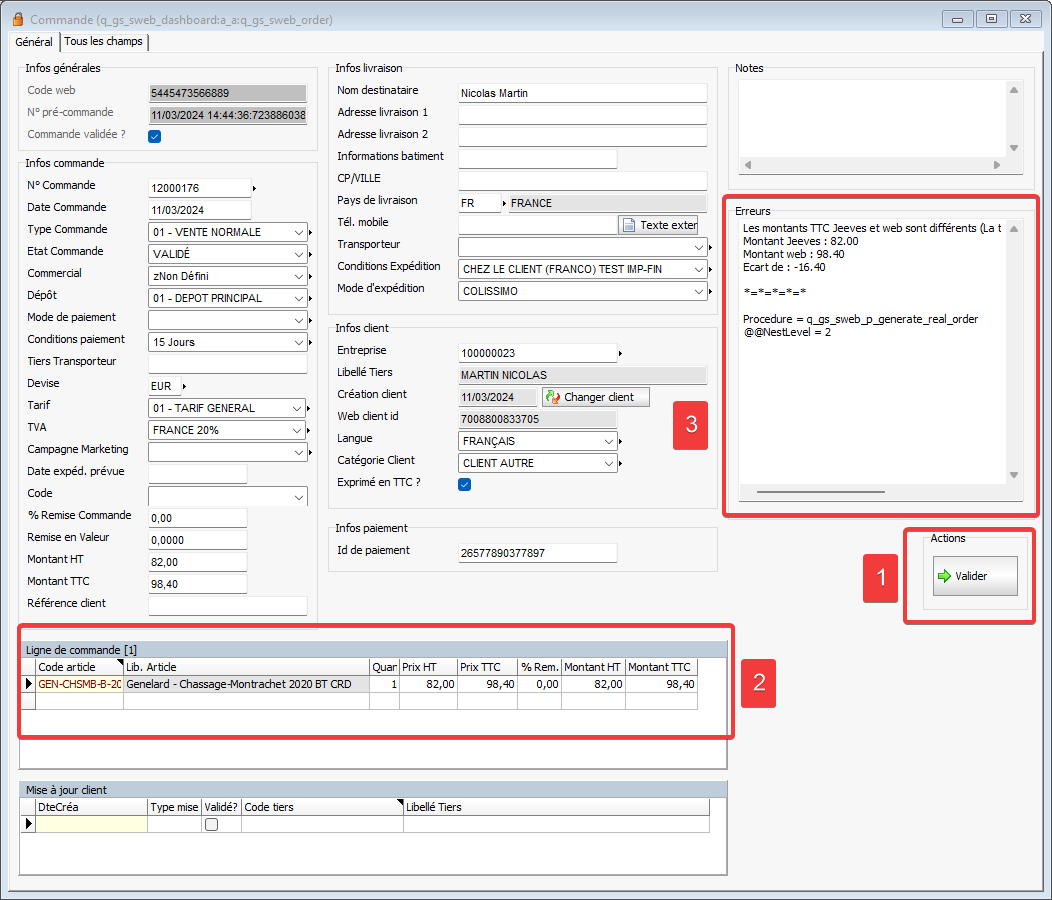Click the Changer client button
Image resolution: width=1052 pixels, height=900 pixels.
click(595, 397)
